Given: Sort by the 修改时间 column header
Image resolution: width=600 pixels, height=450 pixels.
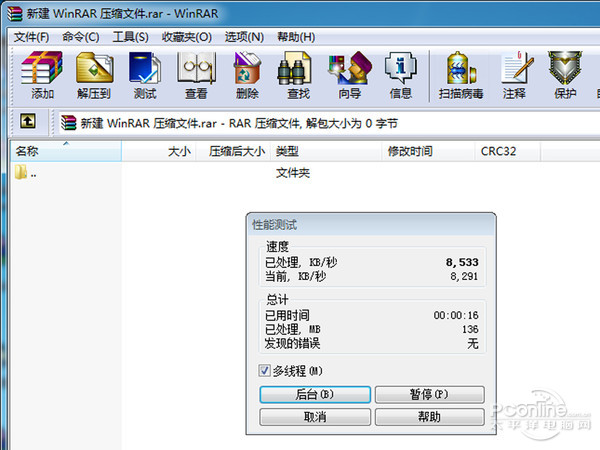Looking at the screenshot, I should click(x=428, y=151).
